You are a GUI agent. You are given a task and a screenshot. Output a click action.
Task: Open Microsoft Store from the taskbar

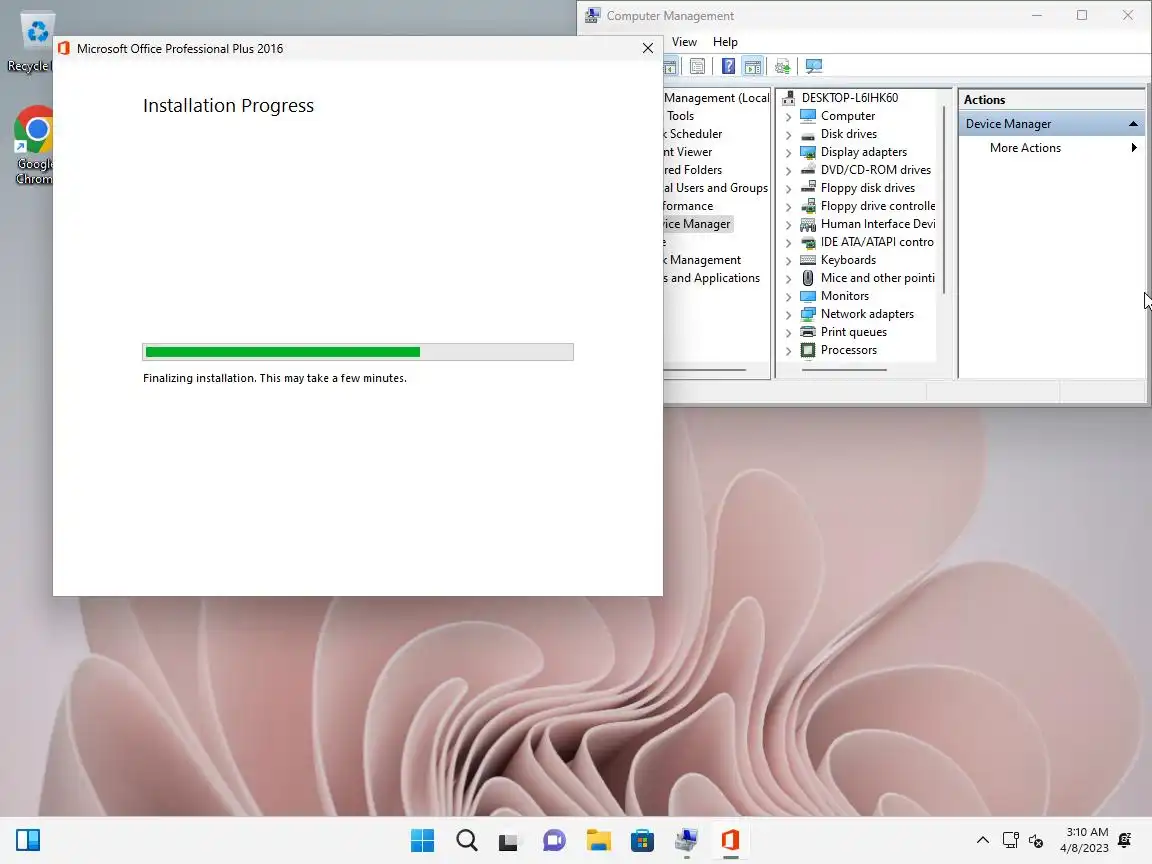[642, 840]
